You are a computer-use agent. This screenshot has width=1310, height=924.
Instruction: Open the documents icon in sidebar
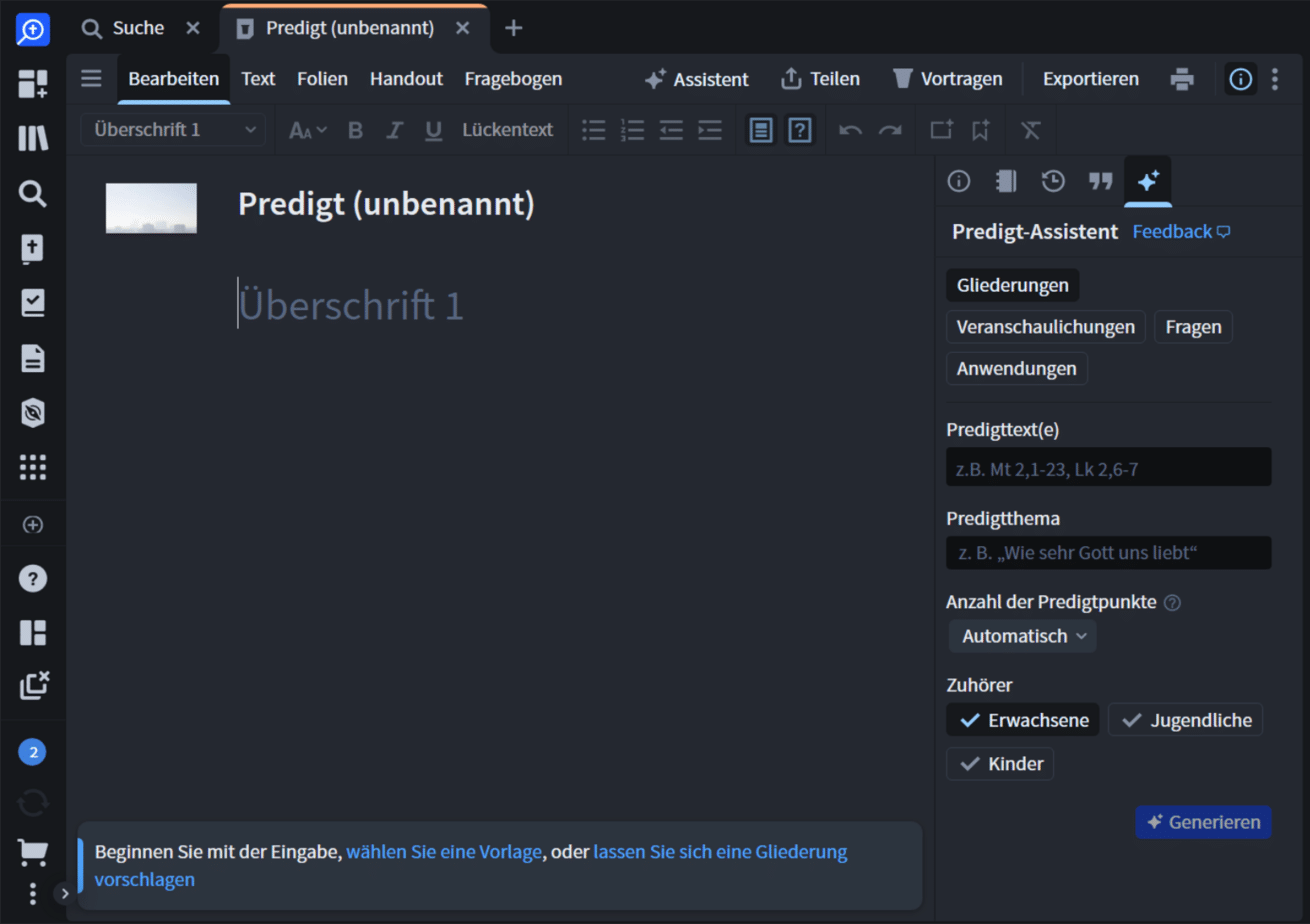click(x=33, y=358)
